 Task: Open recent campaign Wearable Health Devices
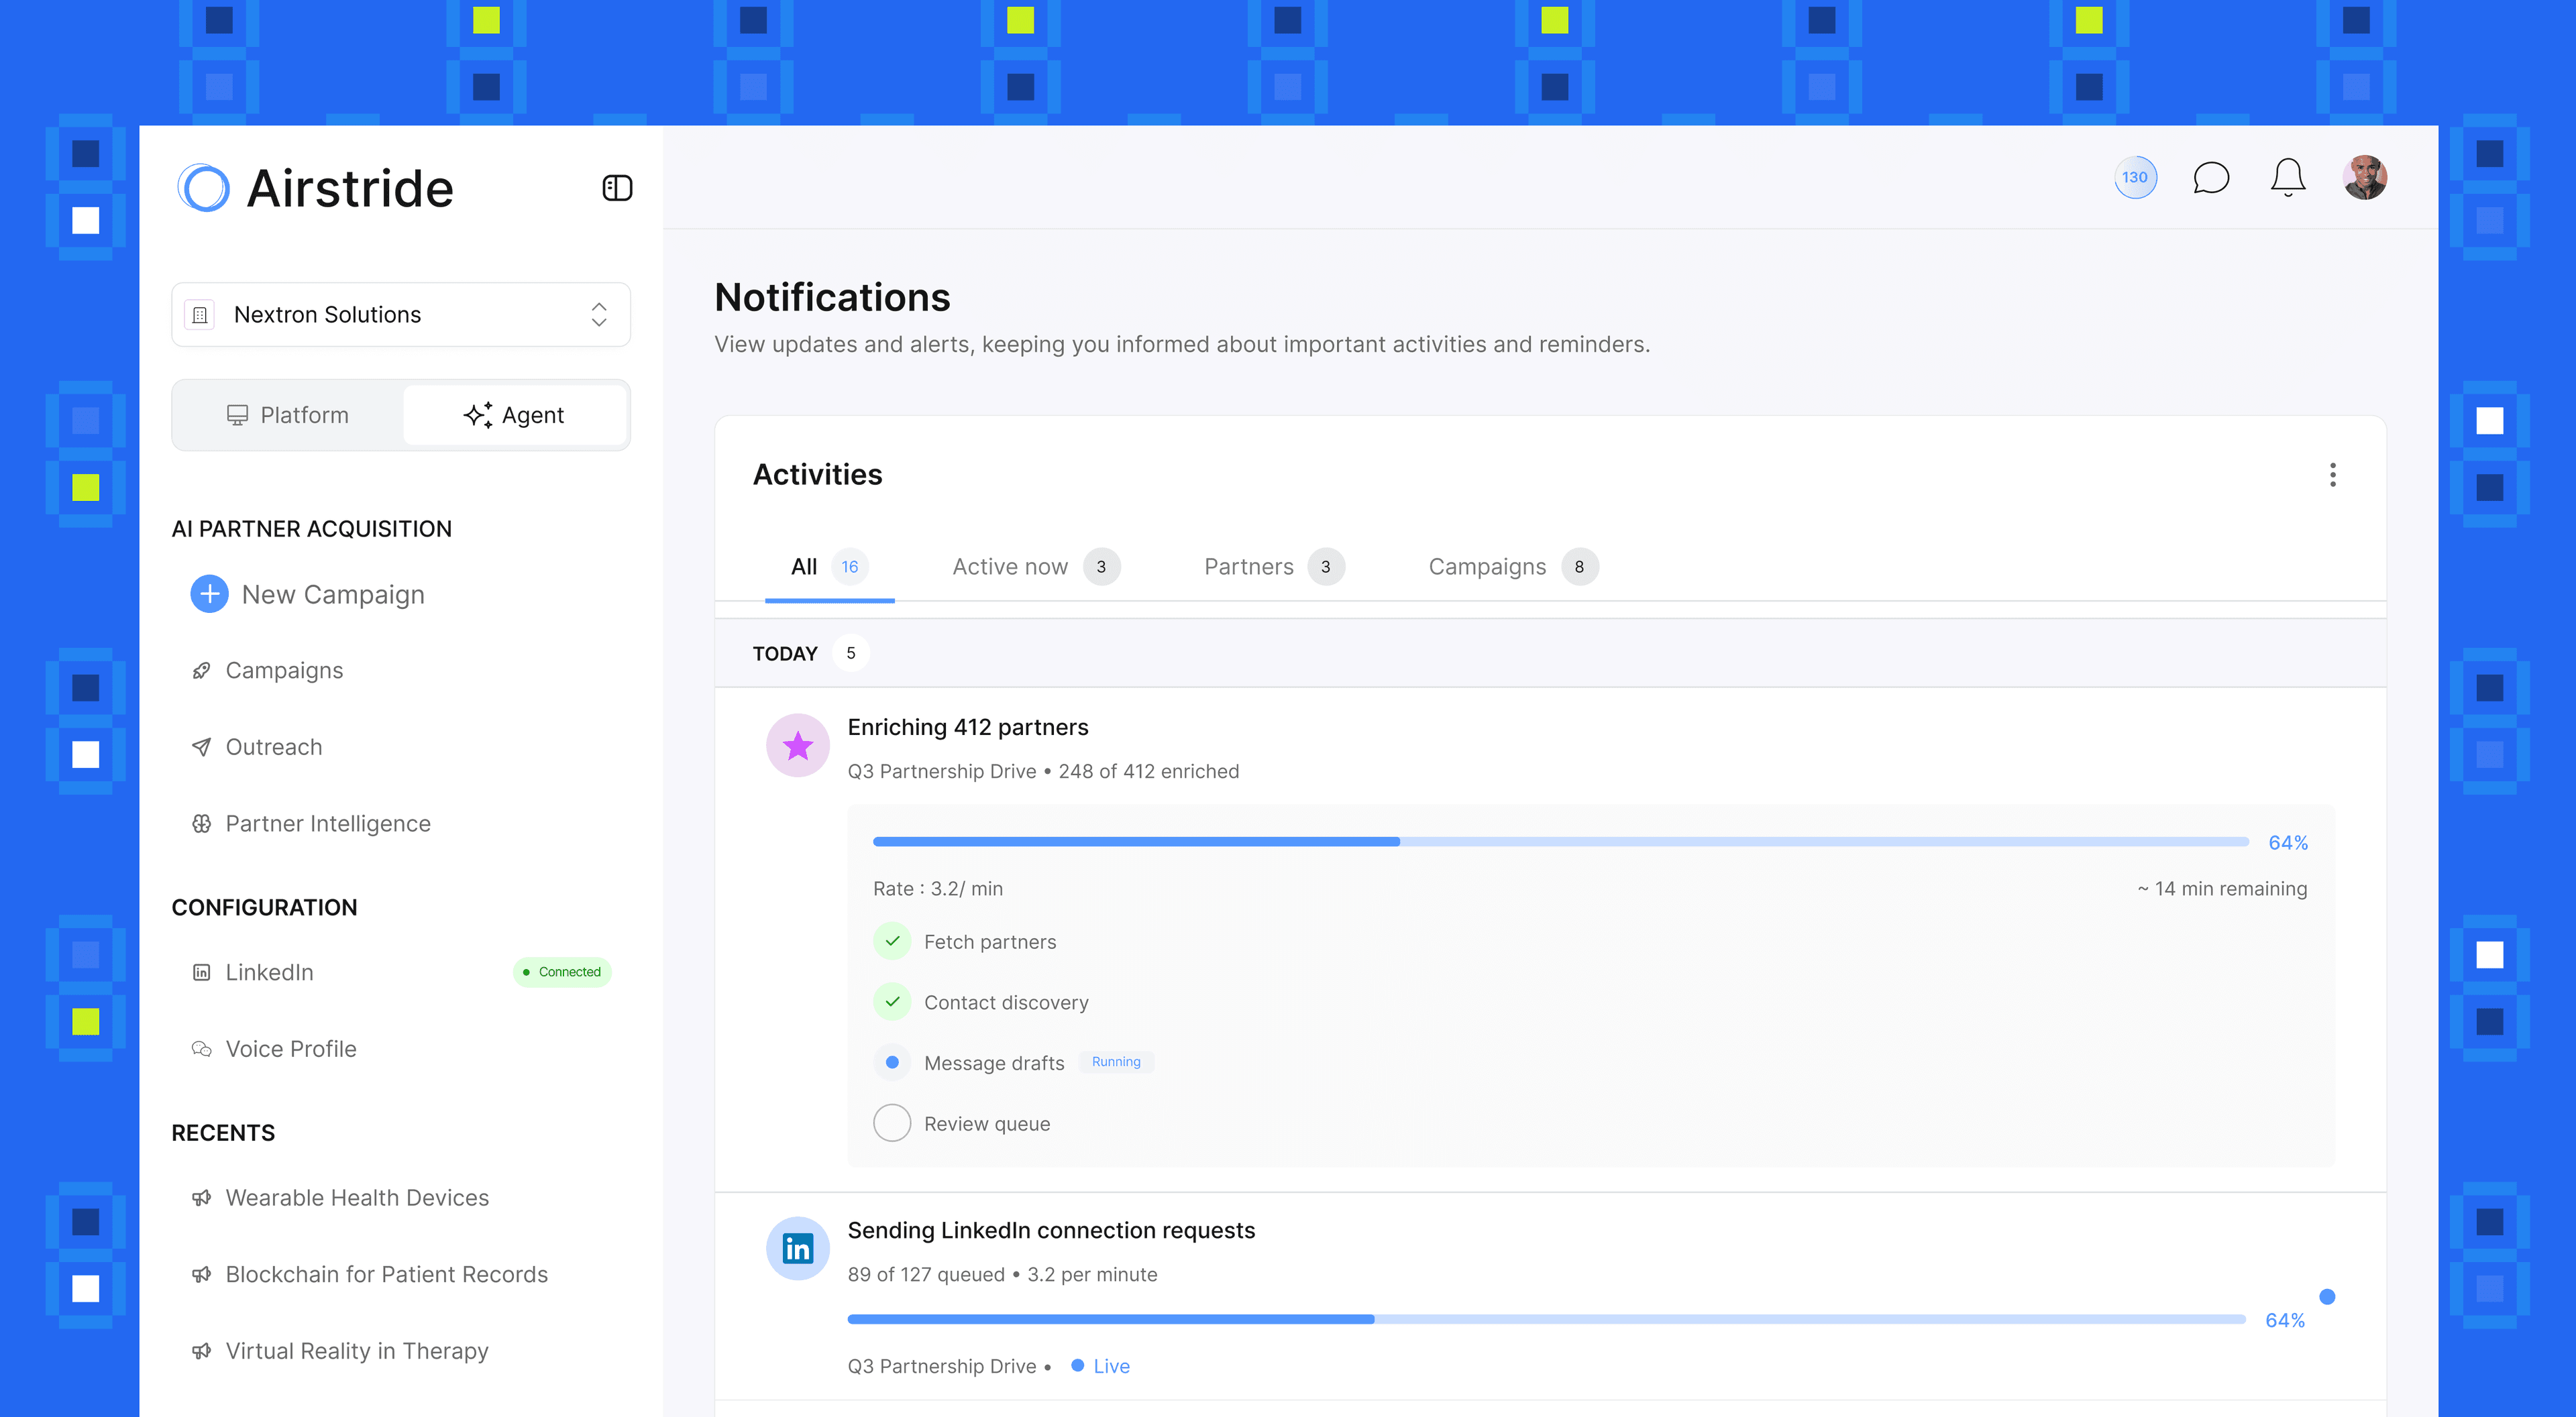pos(357,1198)
